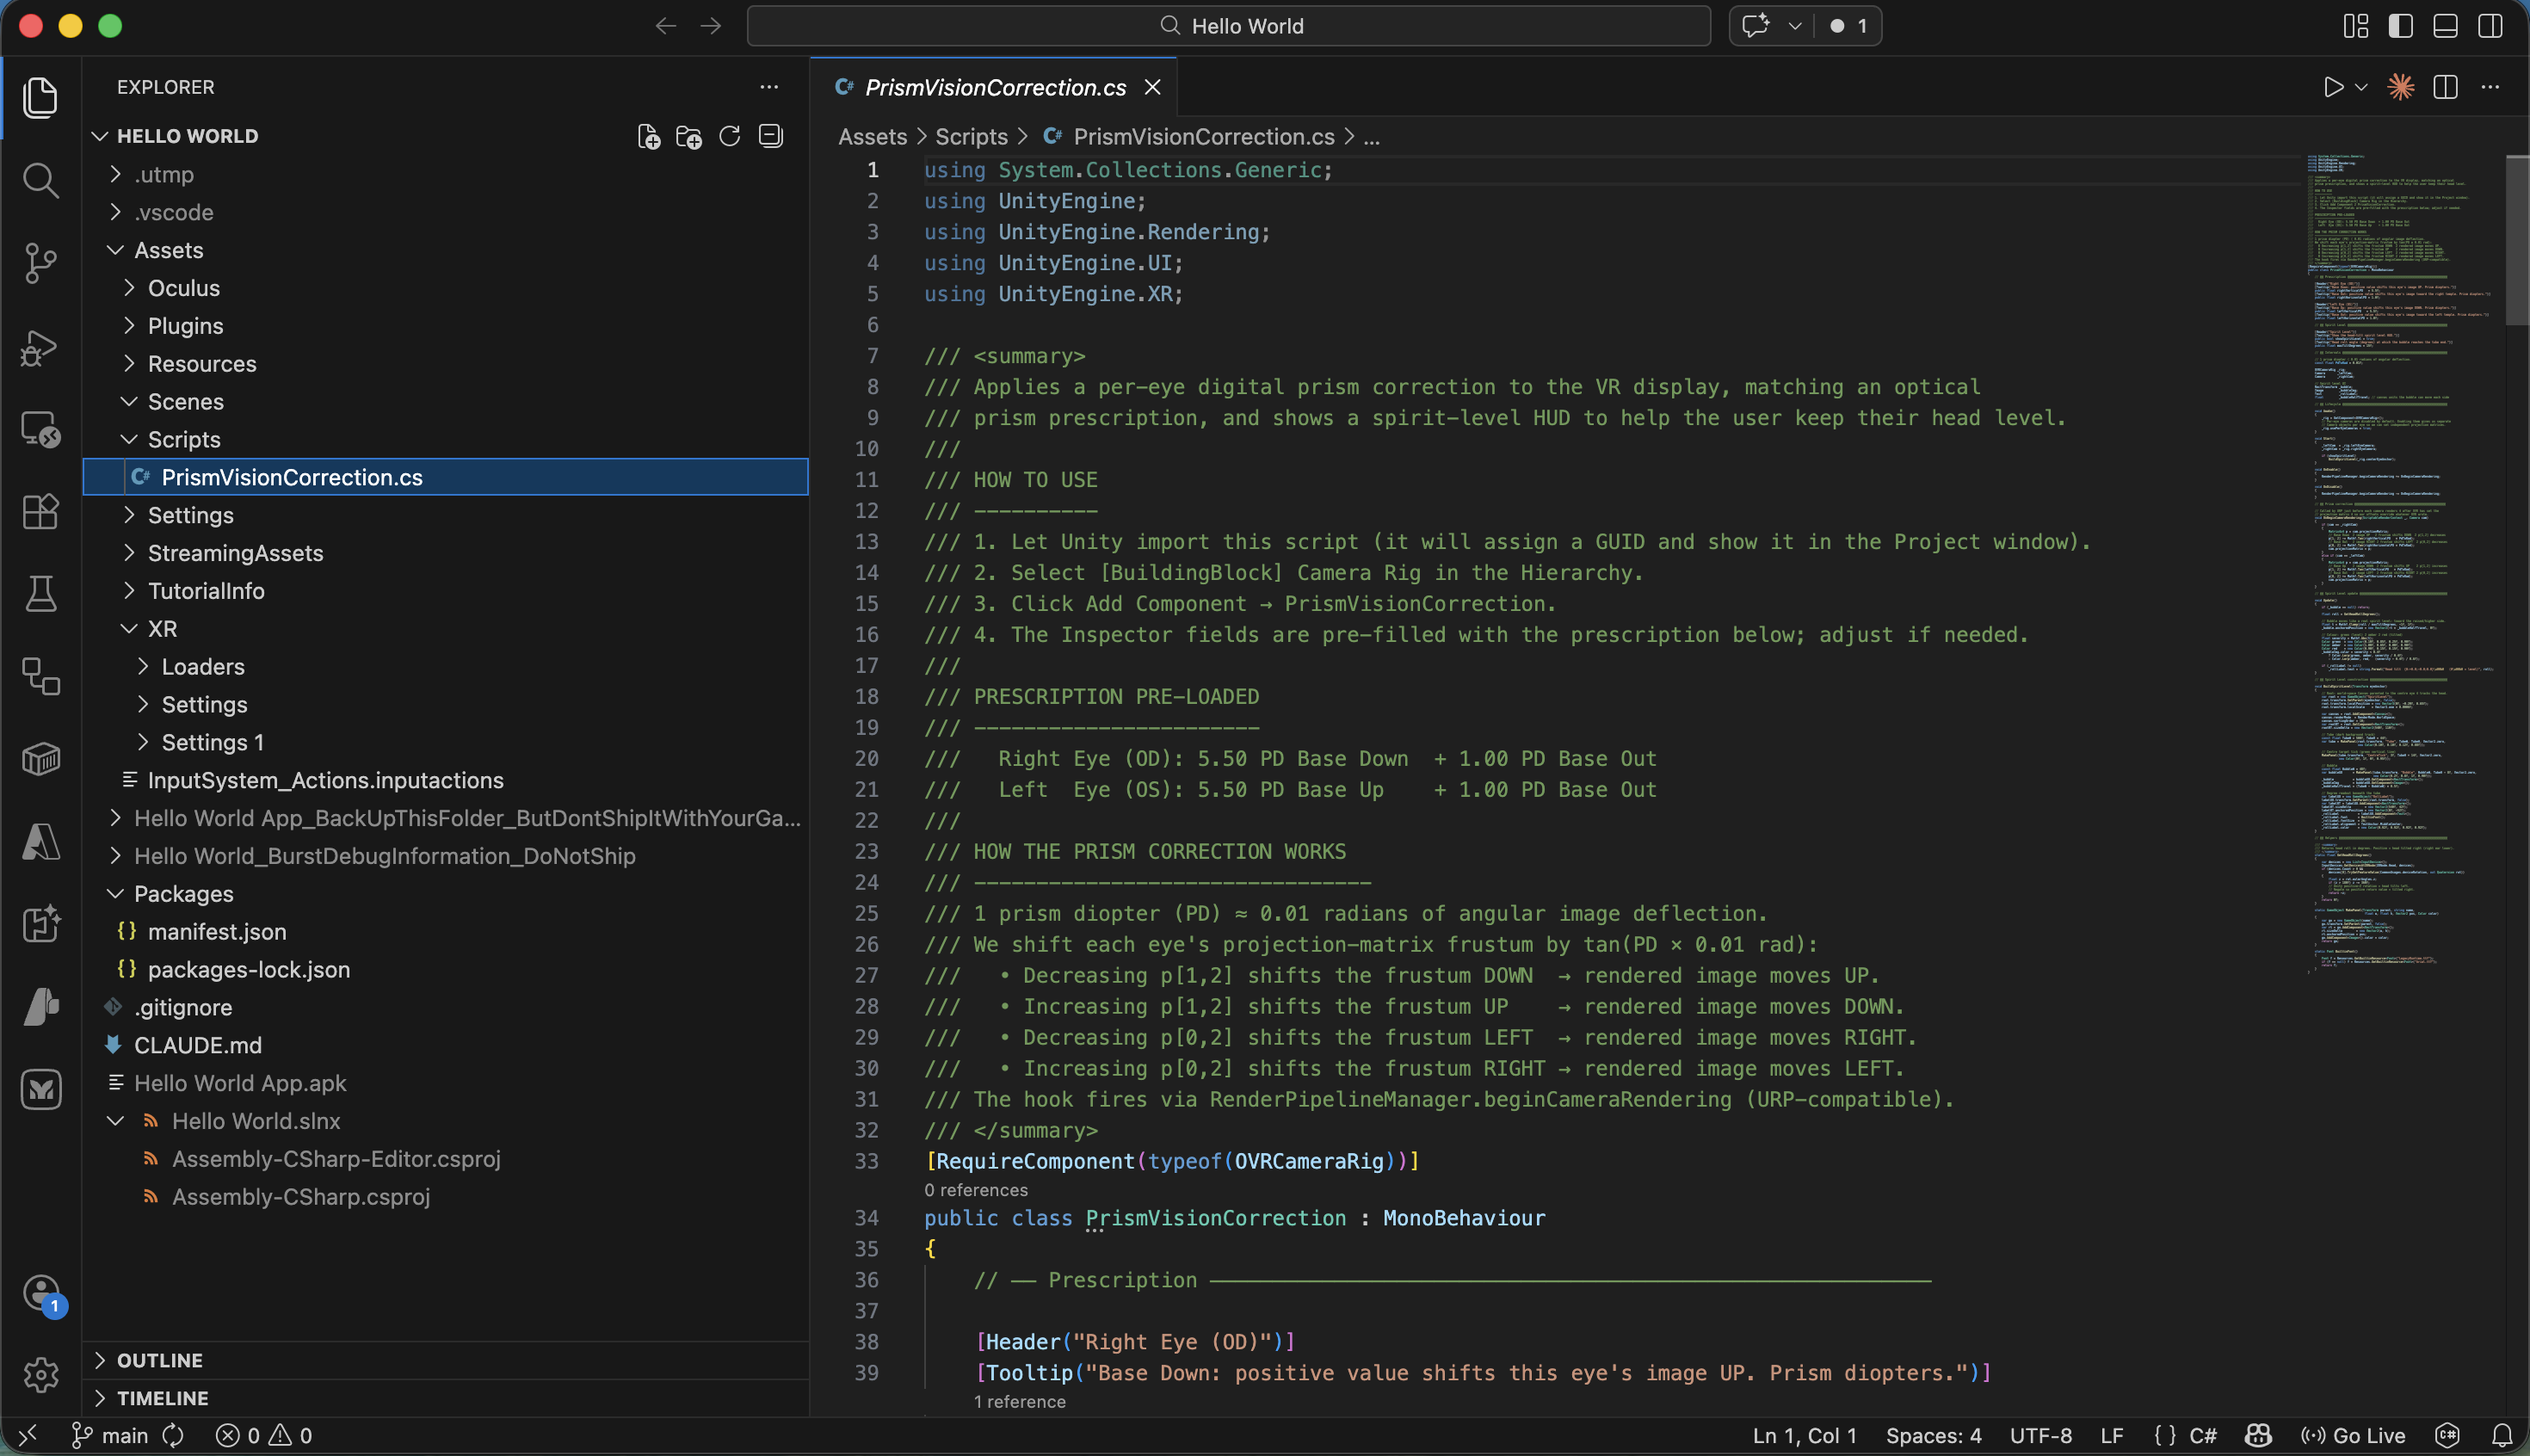Toggle the bottom panel visibility
The height and width of the screenshot is (1456, 2530).
pos(2445,26)
